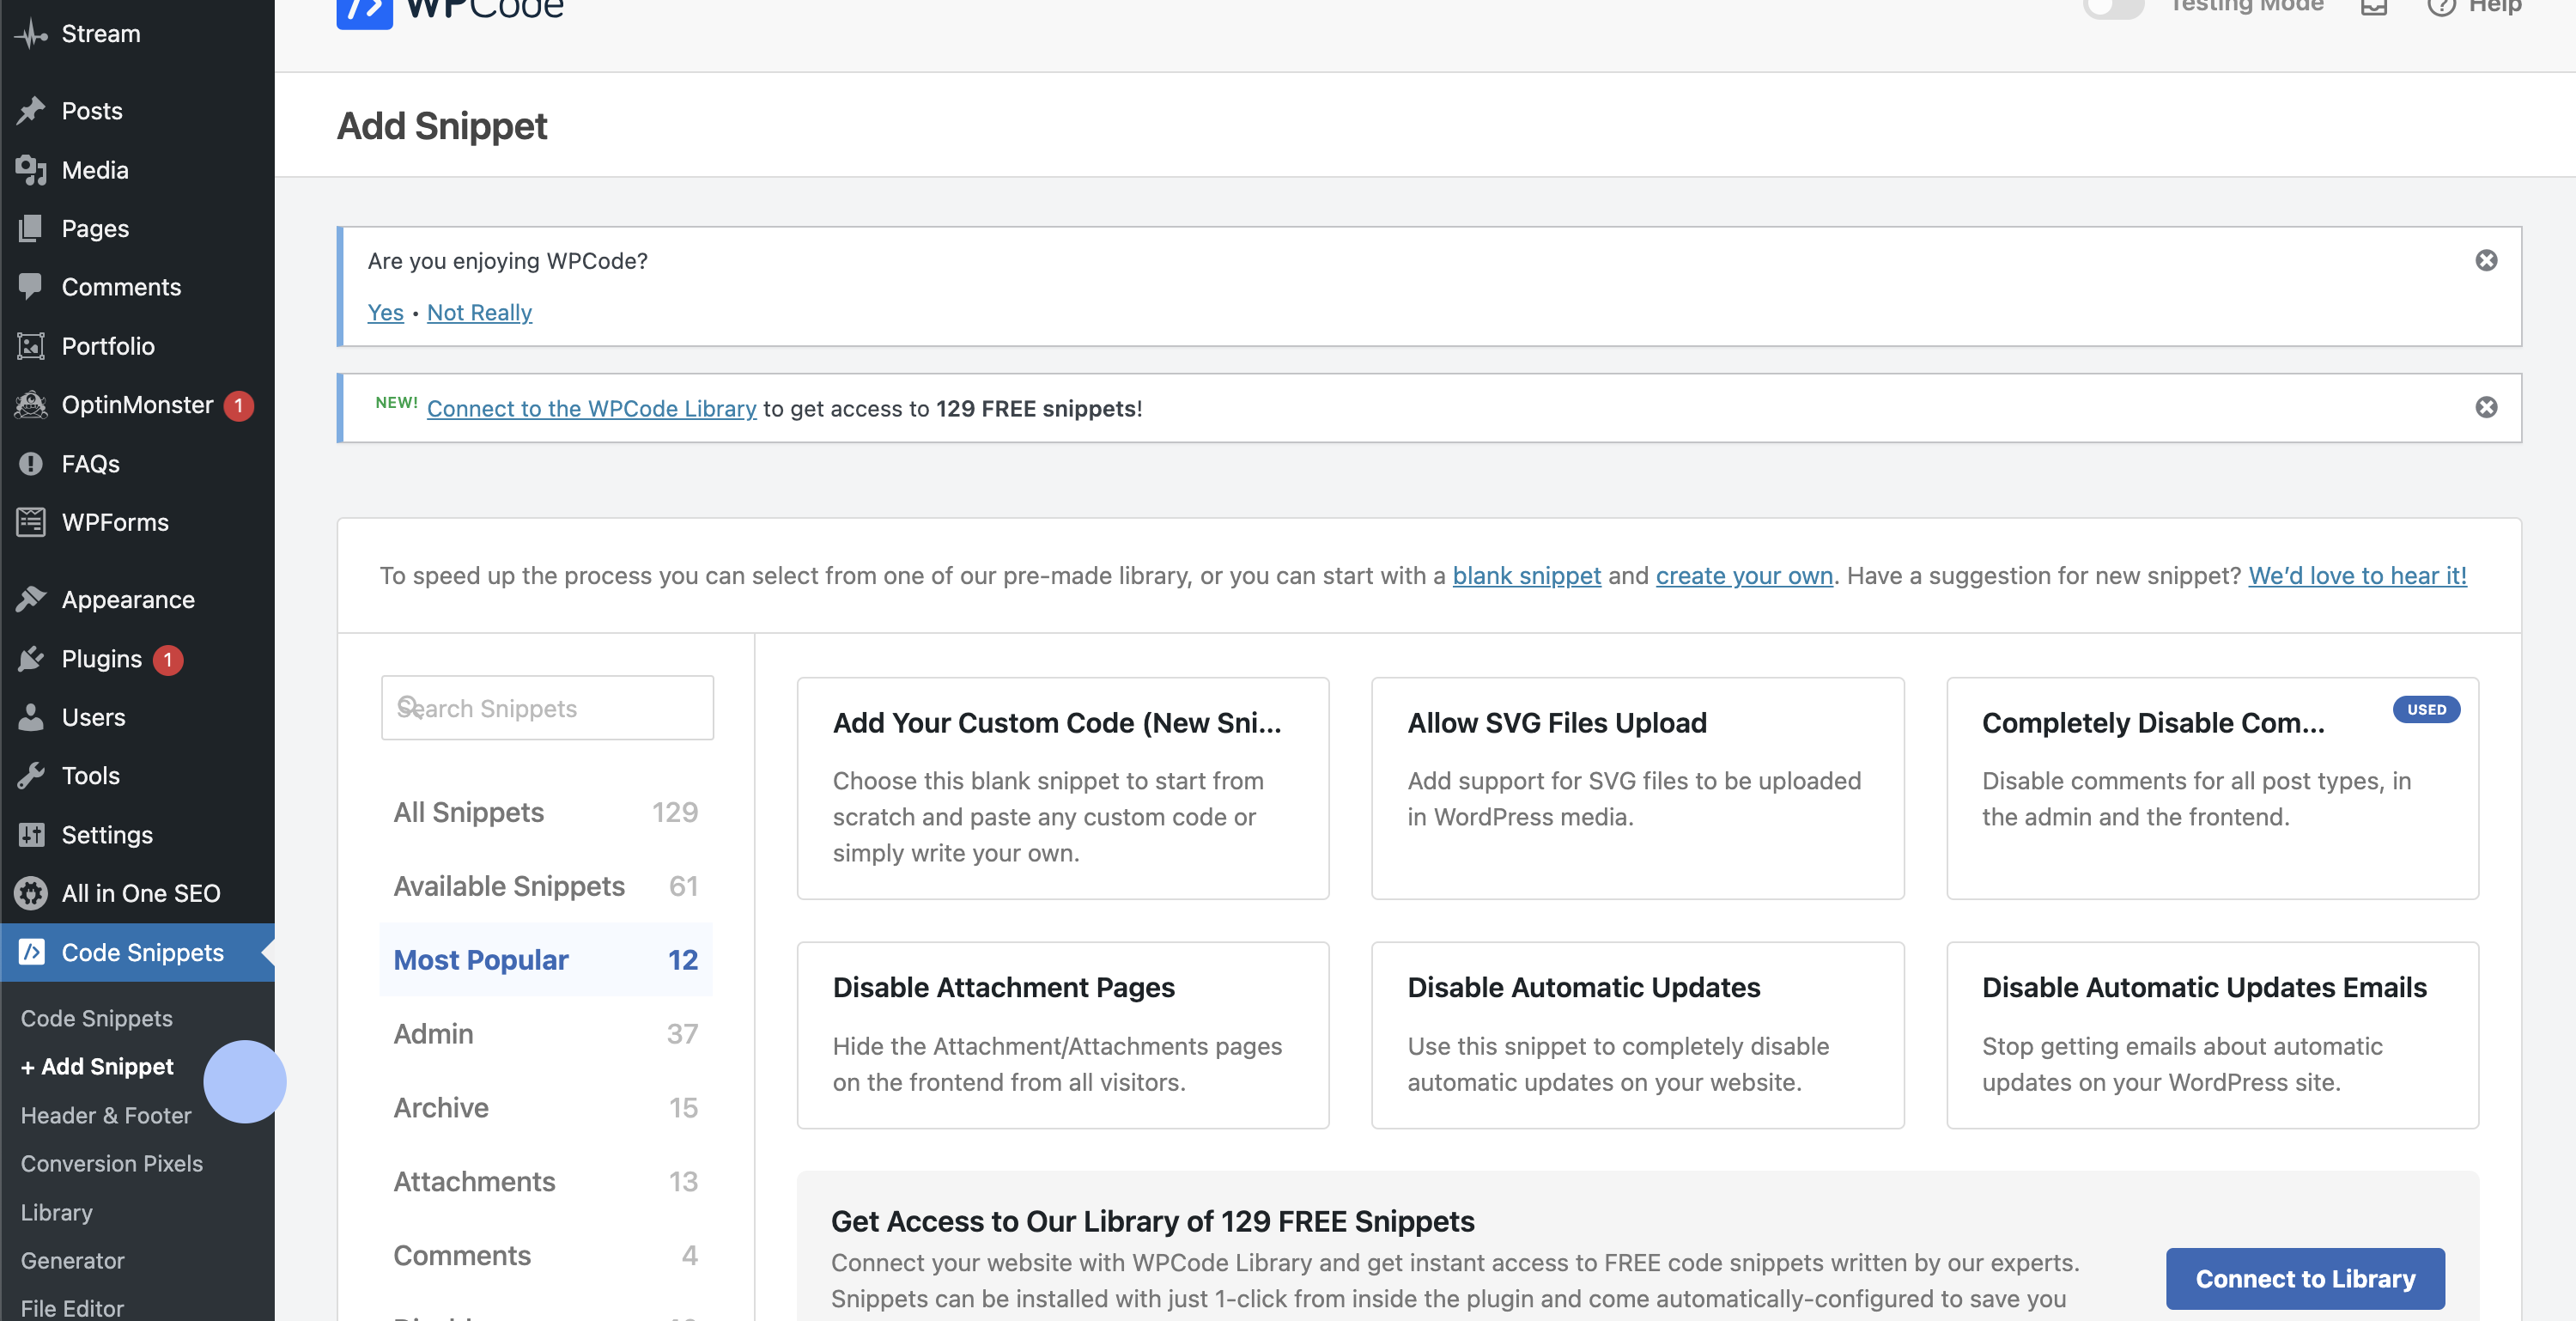Open the Header & Footer submenu item
The height and width of the screenshot is (1321, 2576).
[x=106, y=1115]
